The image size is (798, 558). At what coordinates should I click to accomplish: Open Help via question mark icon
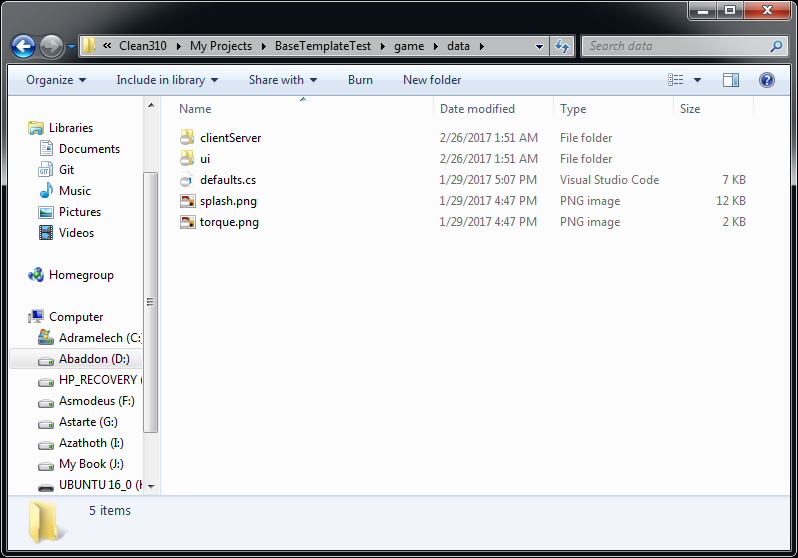coord(766,80)
